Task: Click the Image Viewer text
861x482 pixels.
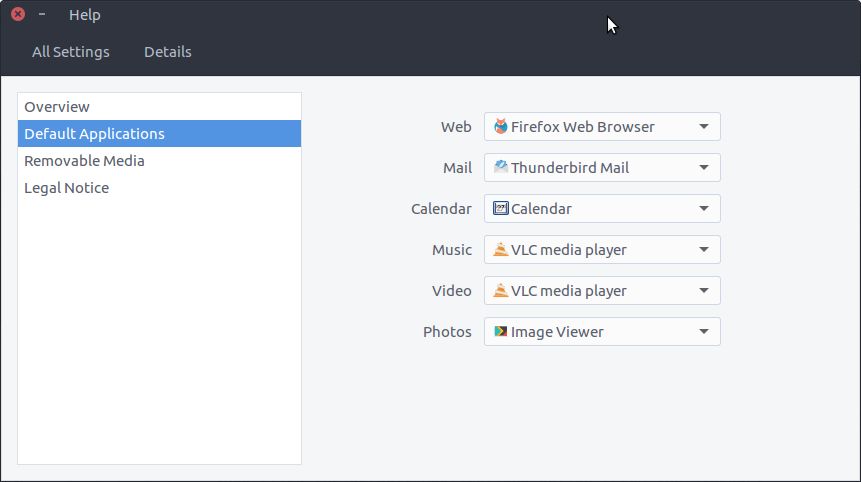Action: click(x=557, y=332)
